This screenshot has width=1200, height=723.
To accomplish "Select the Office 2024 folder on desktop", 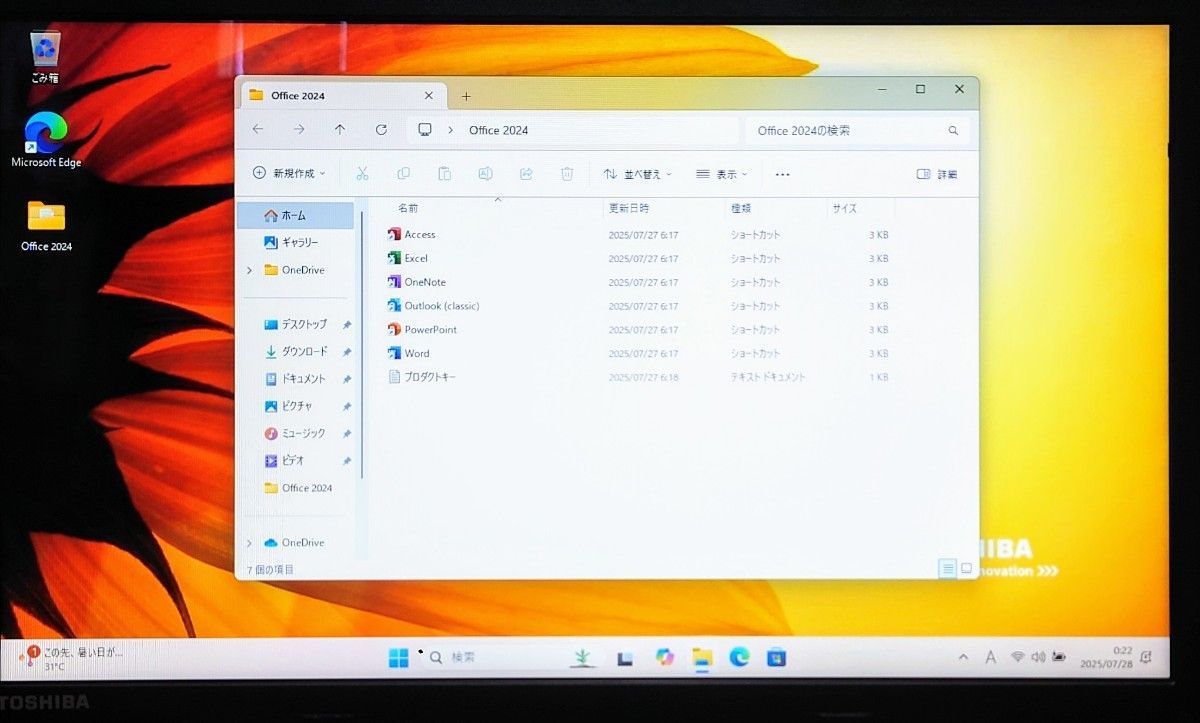I will [47, 226].
